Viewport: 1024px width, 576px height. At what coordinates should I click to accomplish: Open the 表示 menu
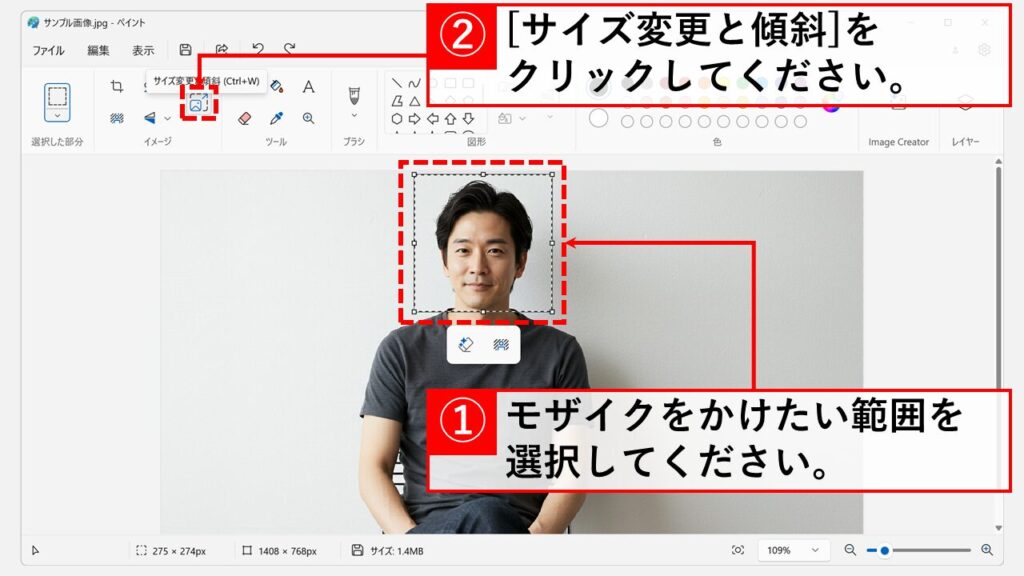[x=143, y=50]
